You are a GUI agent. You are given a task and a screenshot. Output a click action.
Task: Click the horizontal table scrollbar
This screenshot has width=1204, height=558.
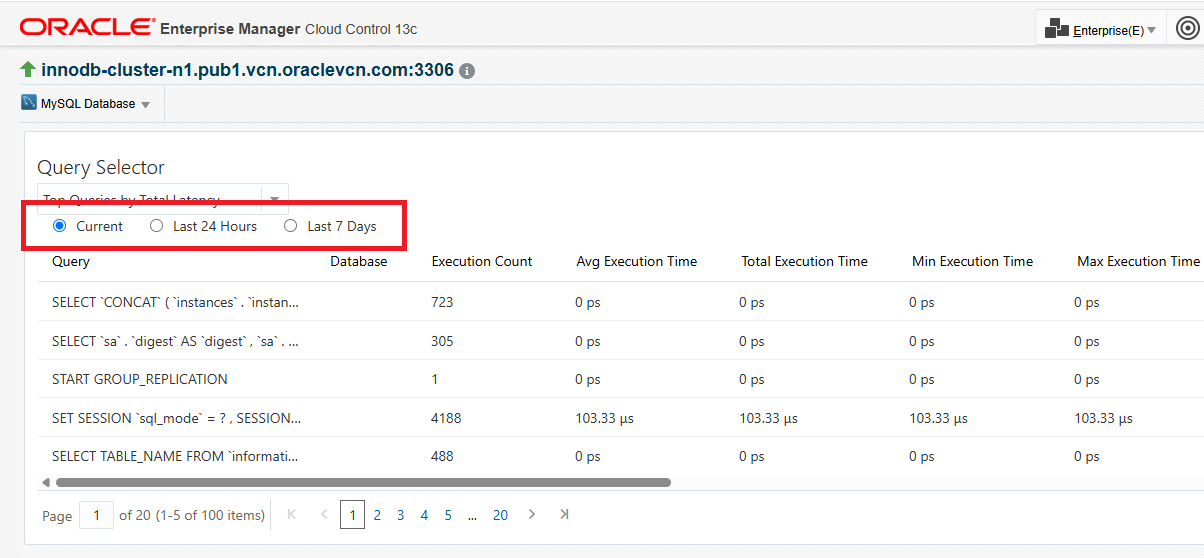363,482
